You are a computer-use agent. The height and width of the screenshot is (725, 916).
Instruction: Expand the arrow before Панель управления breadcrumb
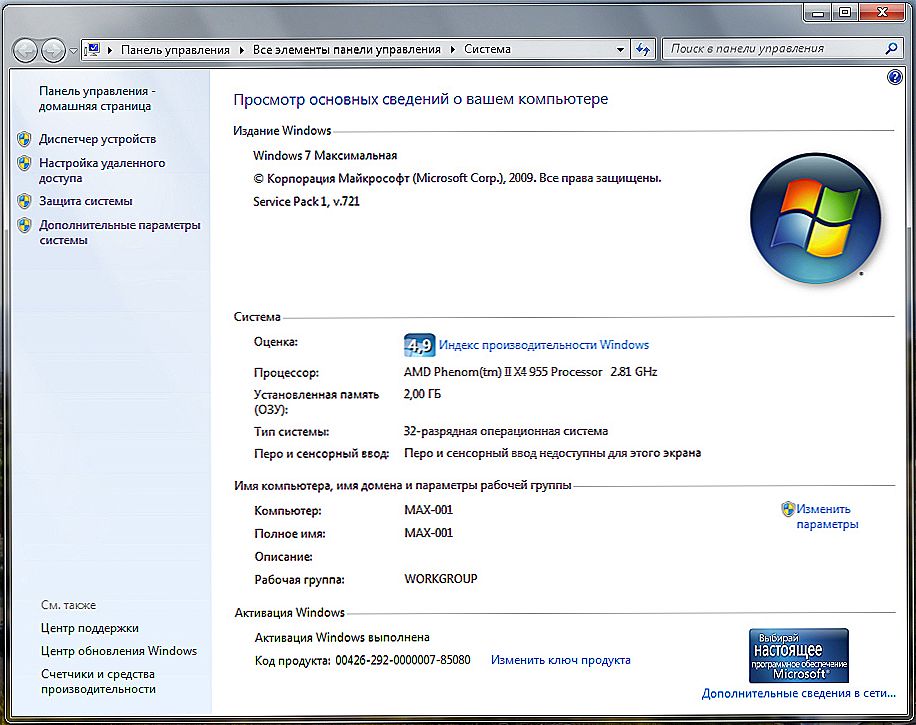coord(110,50)
